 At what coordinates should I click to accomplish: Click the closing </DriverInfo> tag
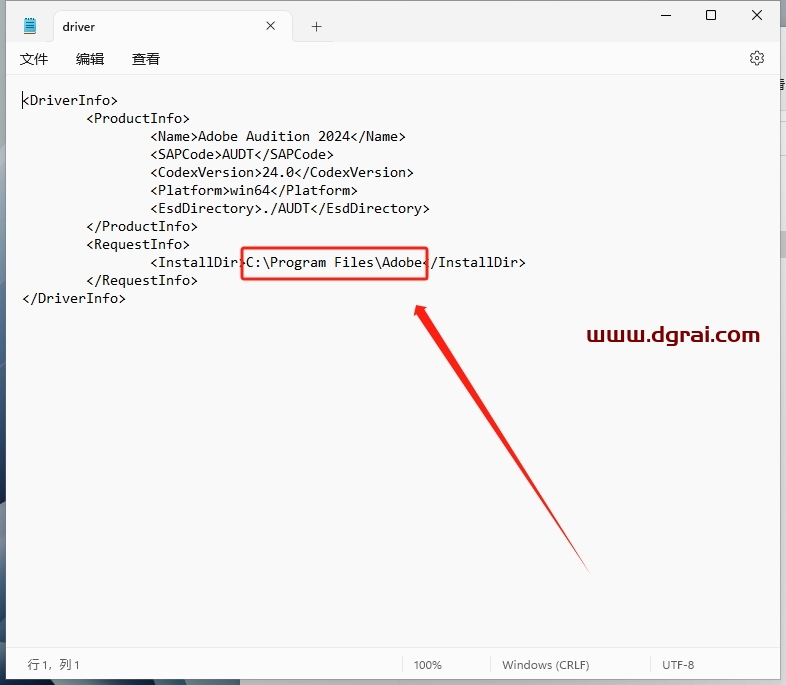[x=74, y=299]
